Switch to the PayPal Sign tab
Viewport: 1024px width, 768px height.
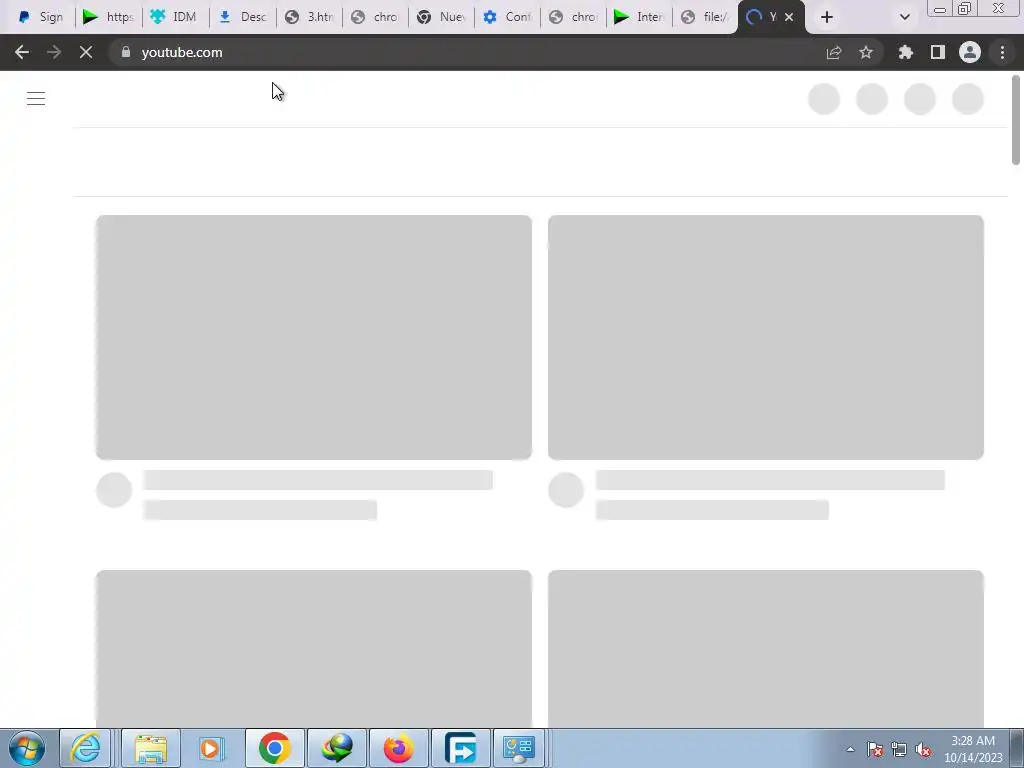point(43,17)
